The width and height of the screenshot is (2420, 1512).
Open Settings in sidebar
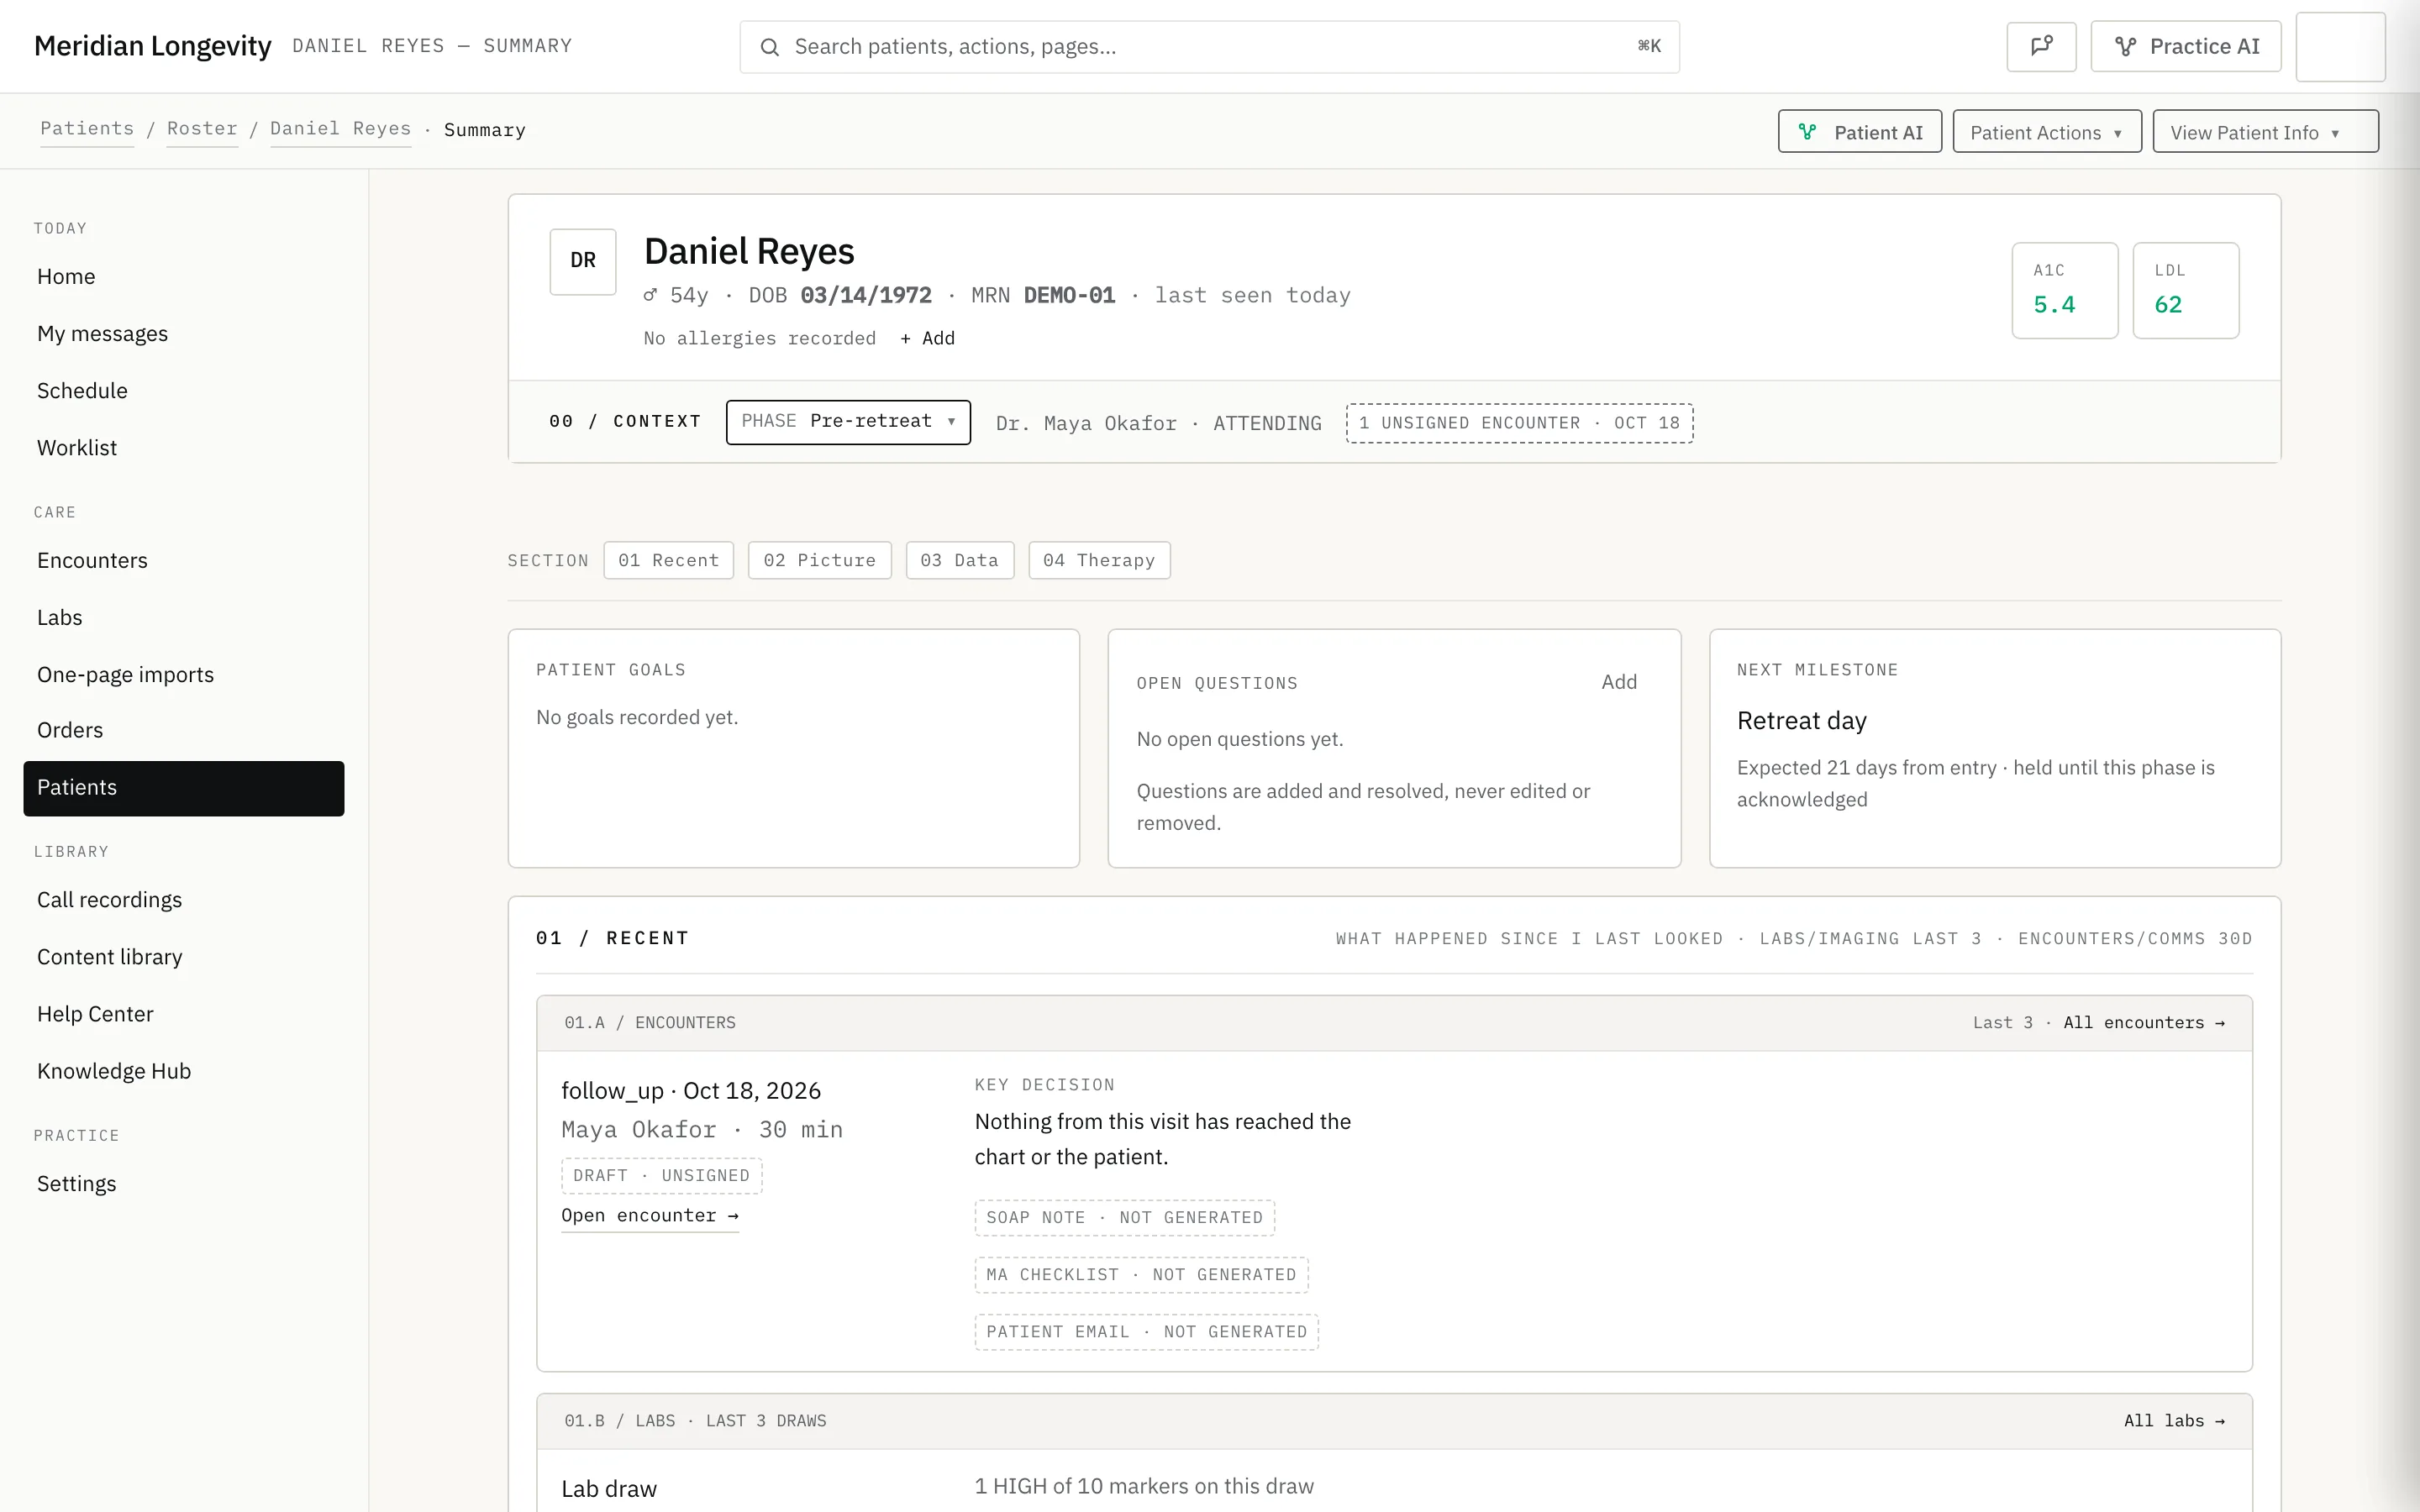[x=184, y=1184]
